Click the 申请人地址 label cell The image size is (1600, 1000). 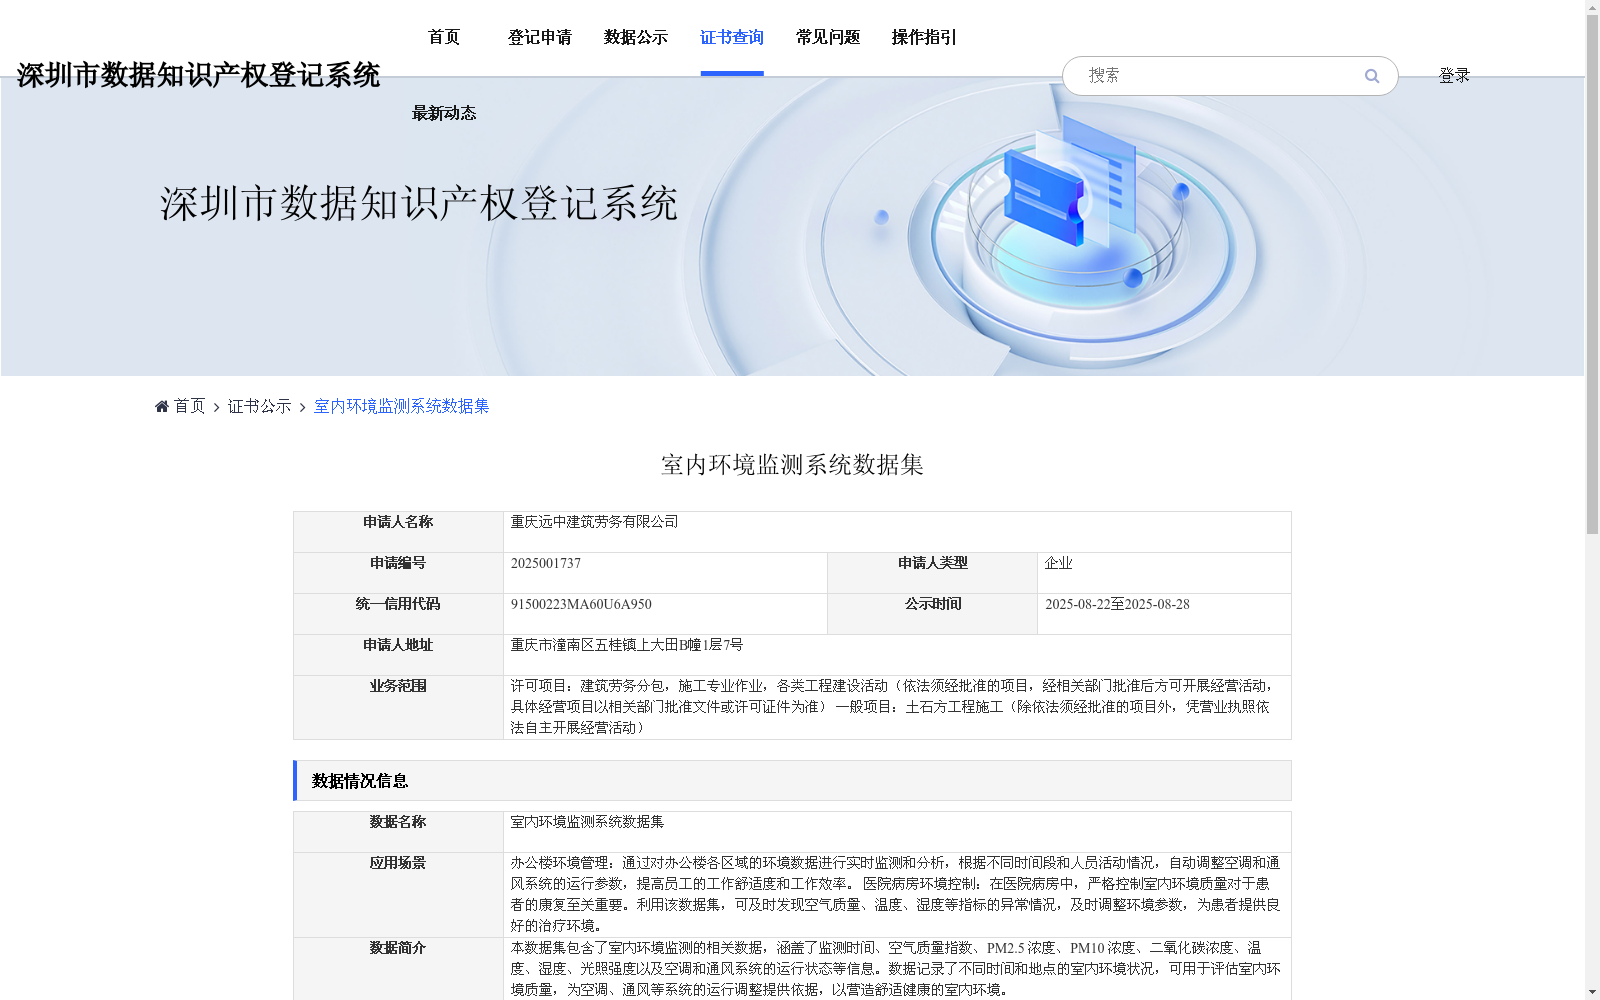(398, 655)
